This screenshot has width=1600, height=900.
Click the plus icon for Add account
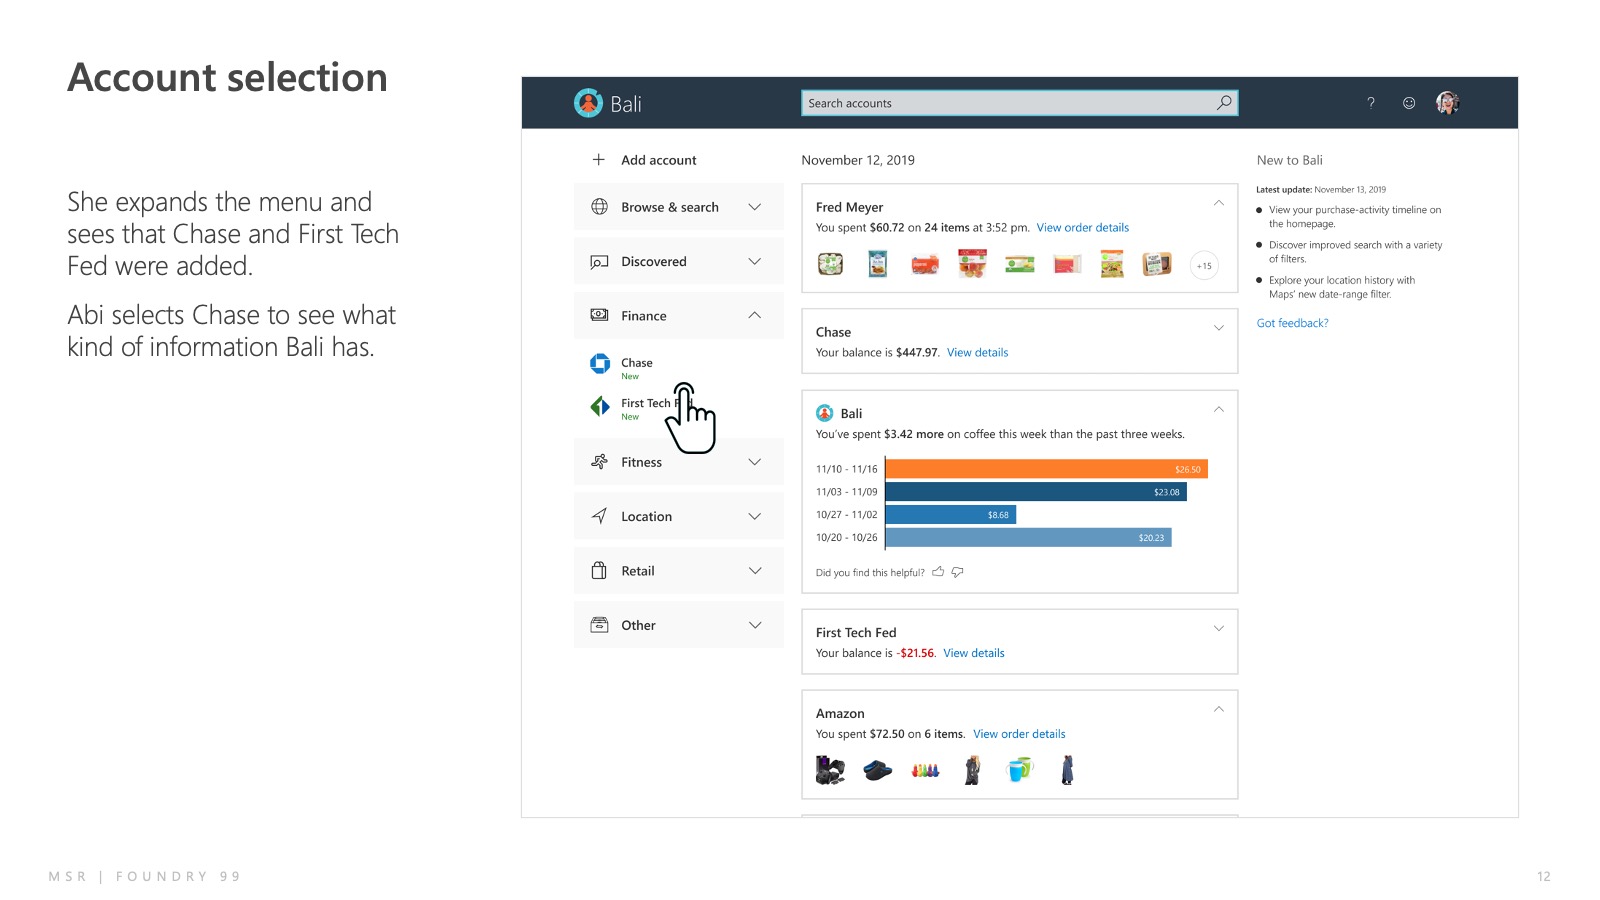[599, 160]
